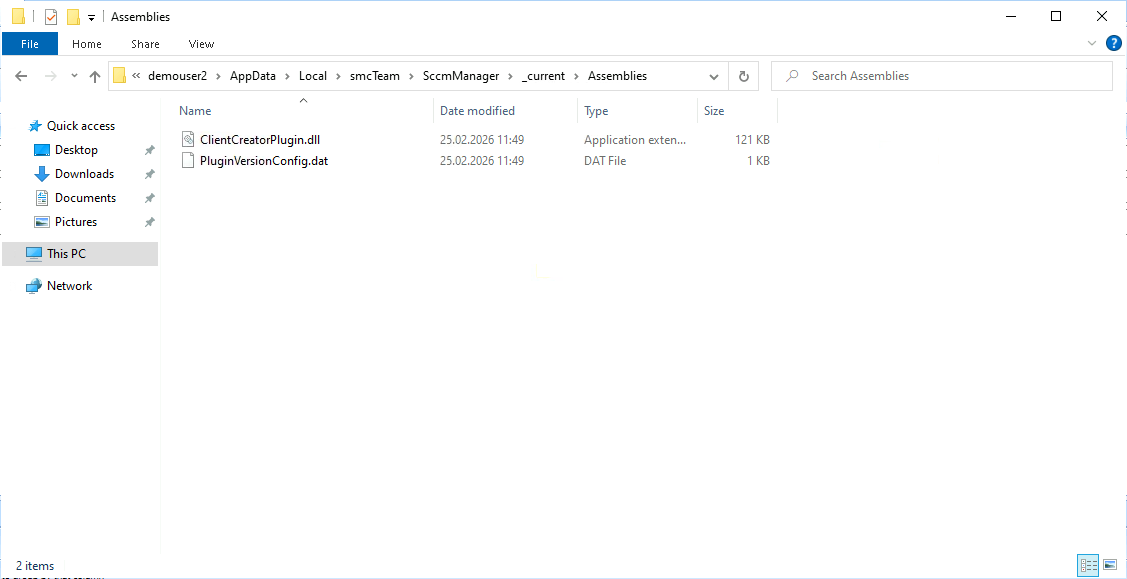Click the Properties quick access toolbar icon

click(x=51, y=17)
